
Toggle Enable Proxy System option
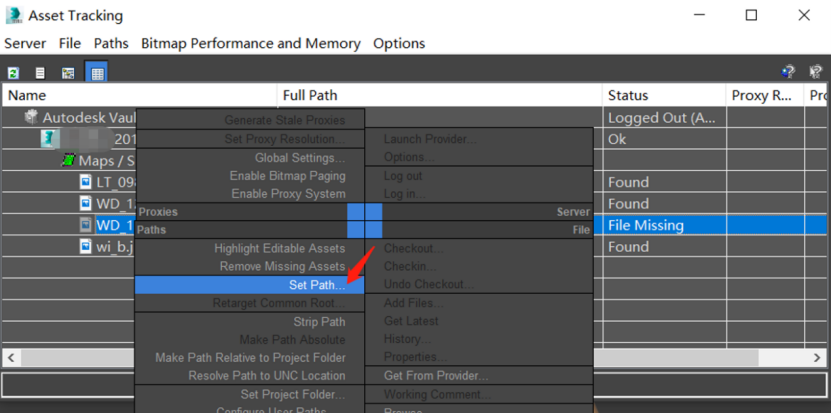288,194
